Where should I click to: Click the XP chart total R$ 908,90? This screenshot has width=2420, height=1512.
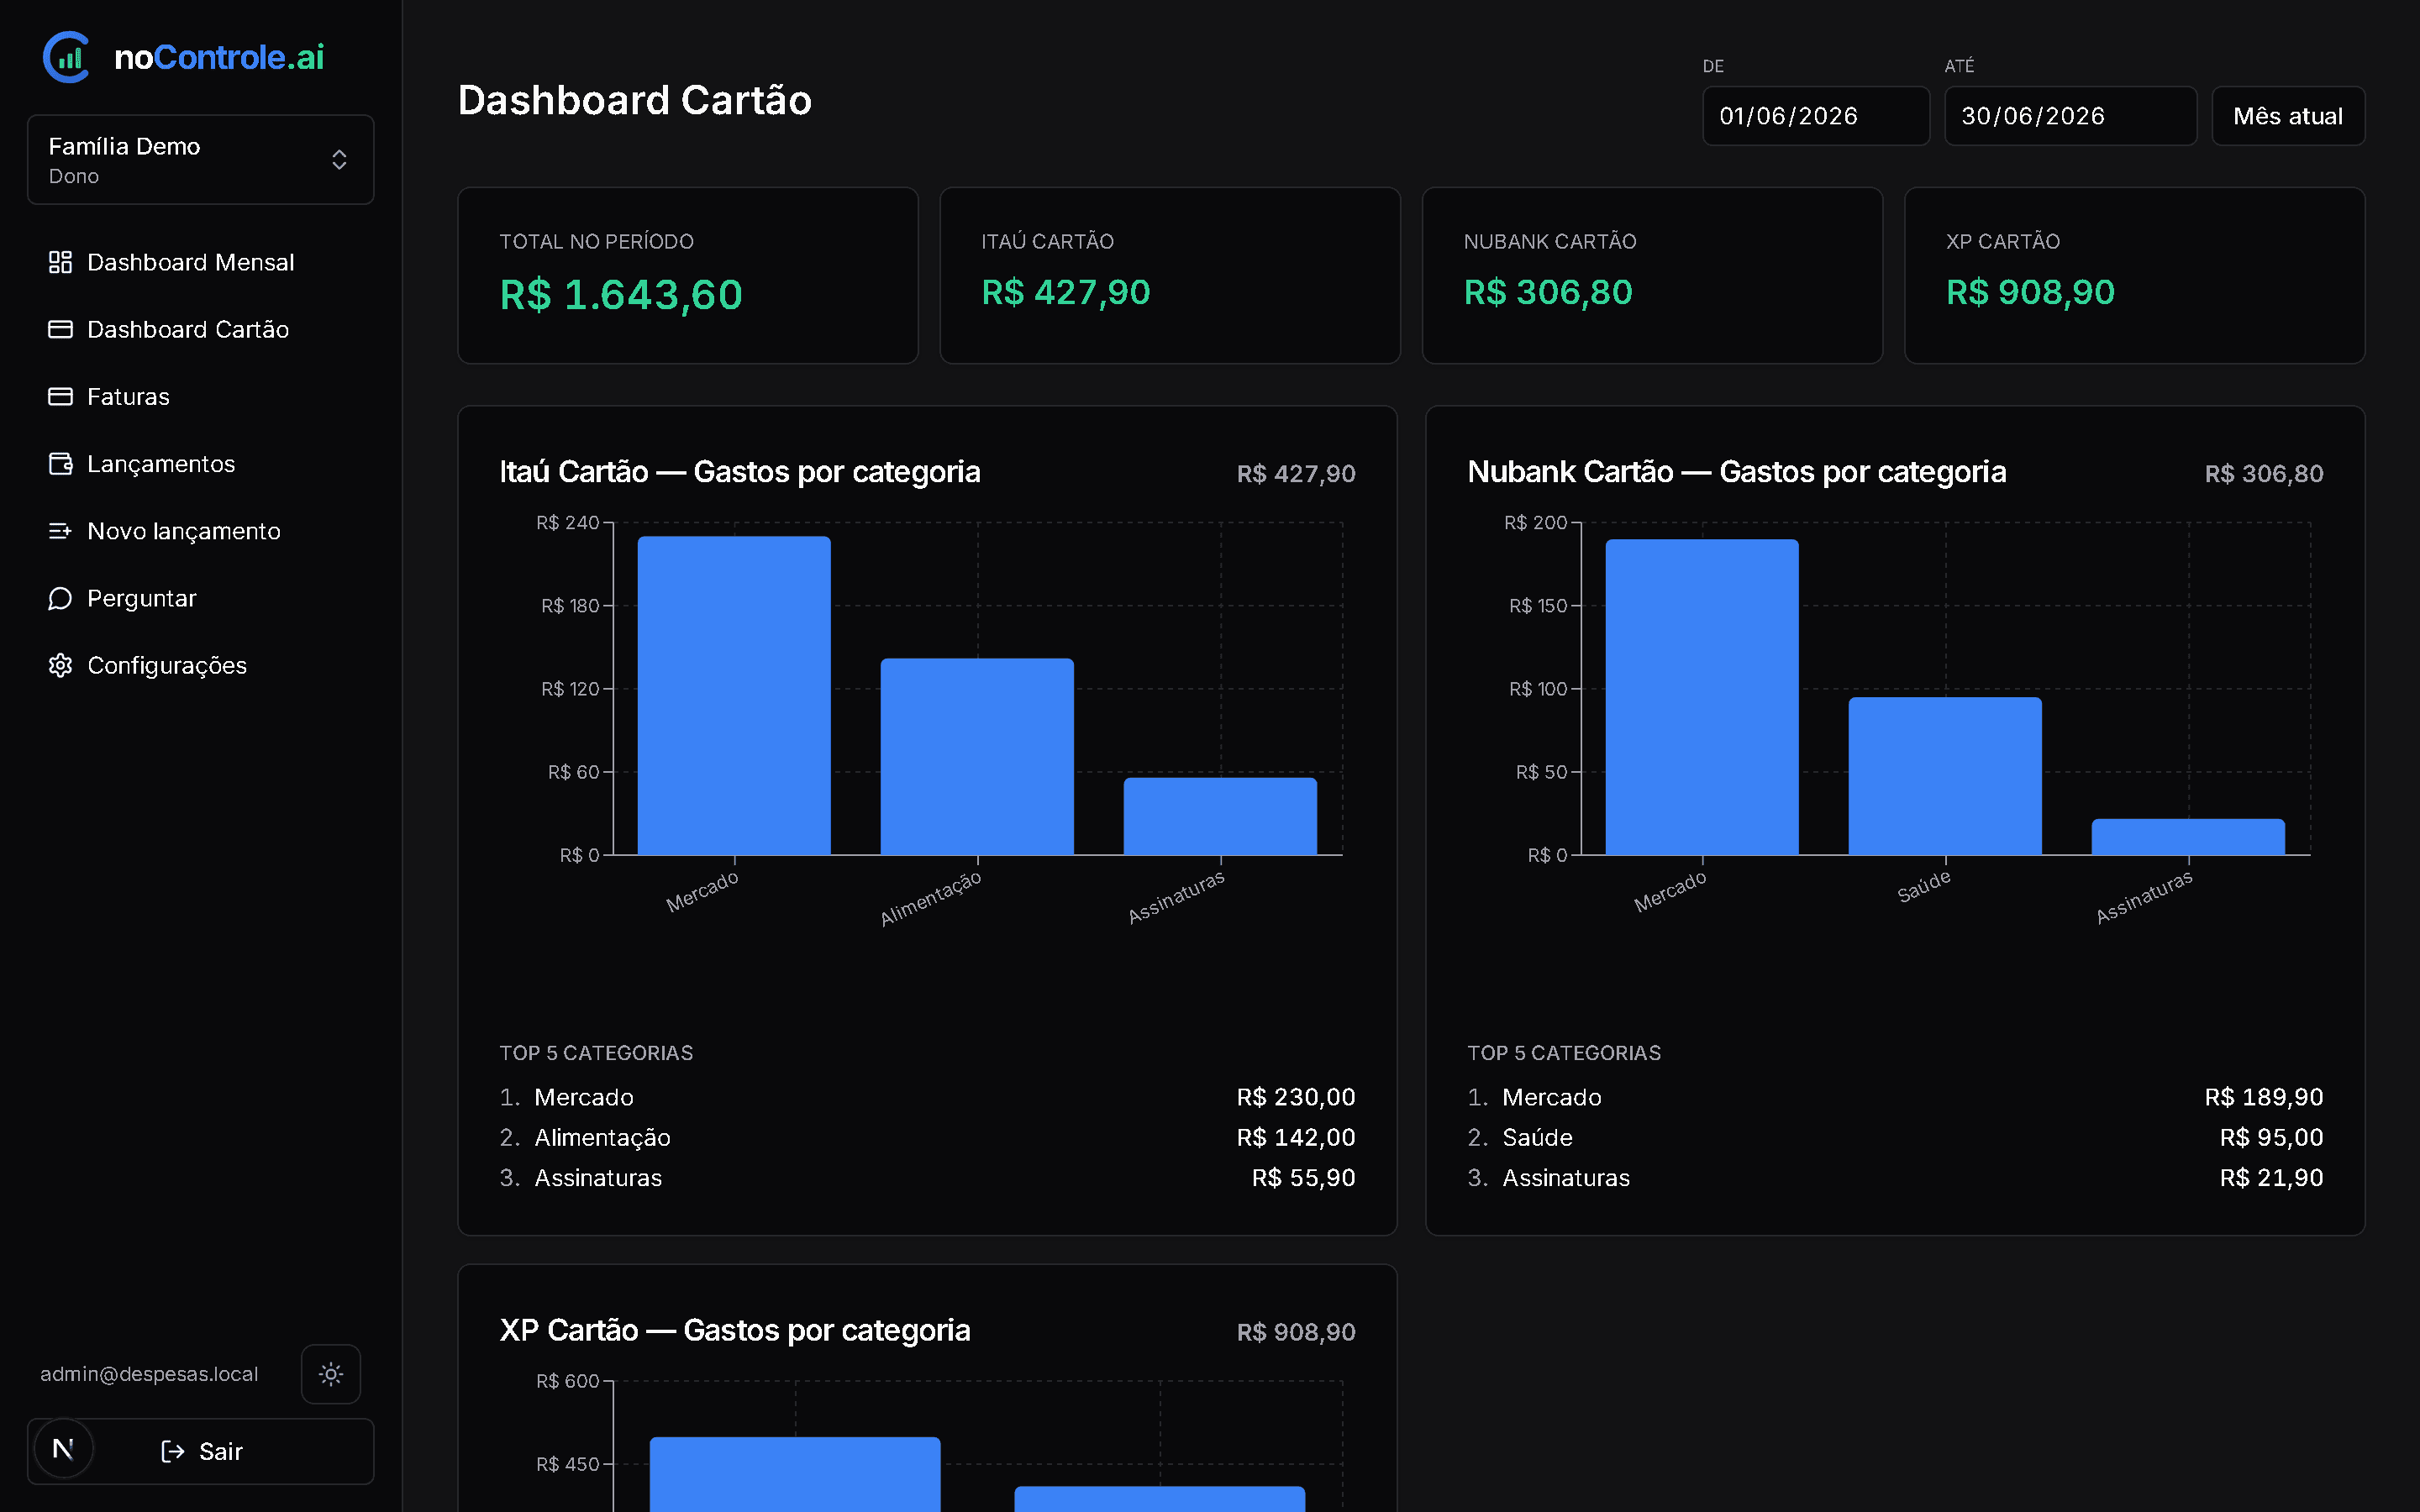(1296, 1332)
